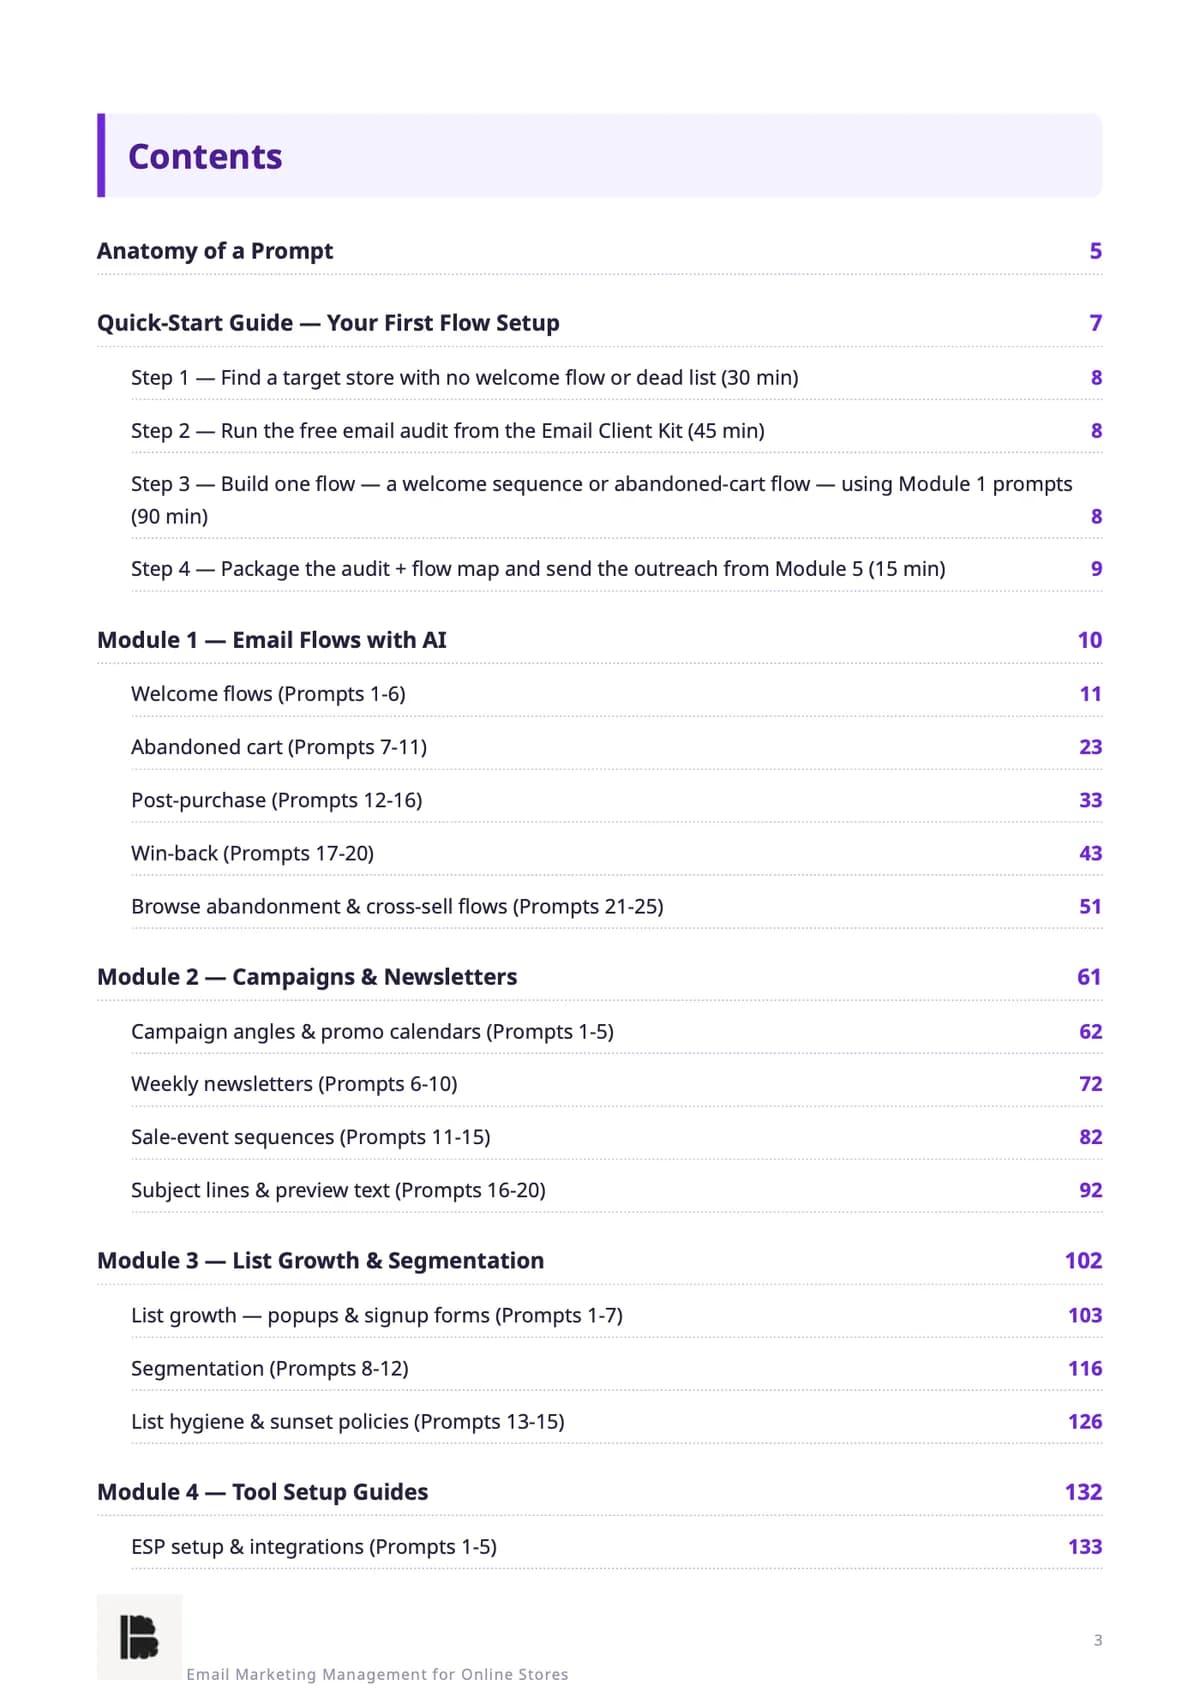Click the brand logo icon in footer
Image resolution: width=1200 pixels, height=1696 pixels.
(x=139, y=1637)
